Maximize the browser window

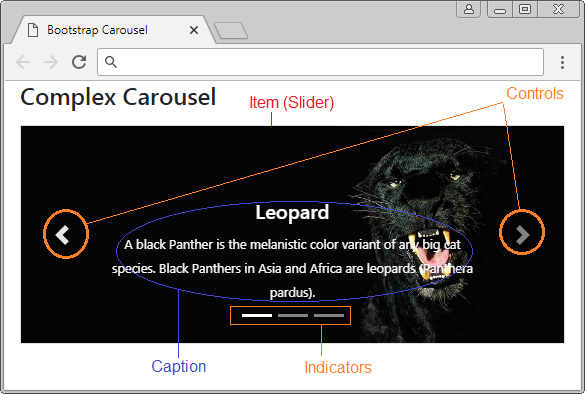[x=525, y=9]
